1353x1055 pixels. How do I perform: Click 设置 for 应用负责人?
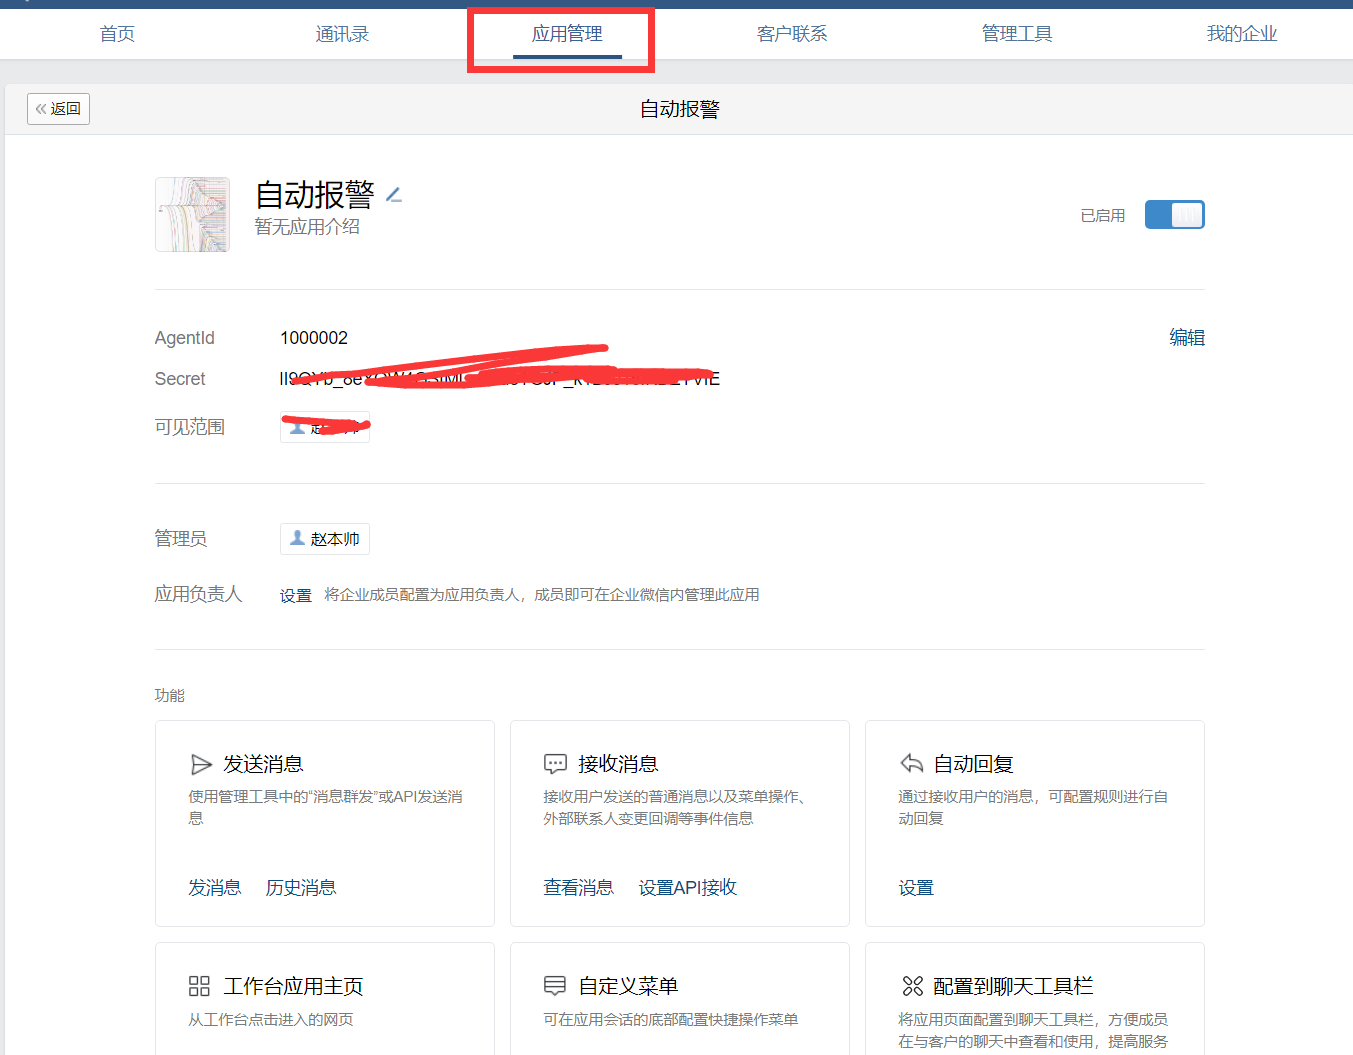[x=295, y=596]
